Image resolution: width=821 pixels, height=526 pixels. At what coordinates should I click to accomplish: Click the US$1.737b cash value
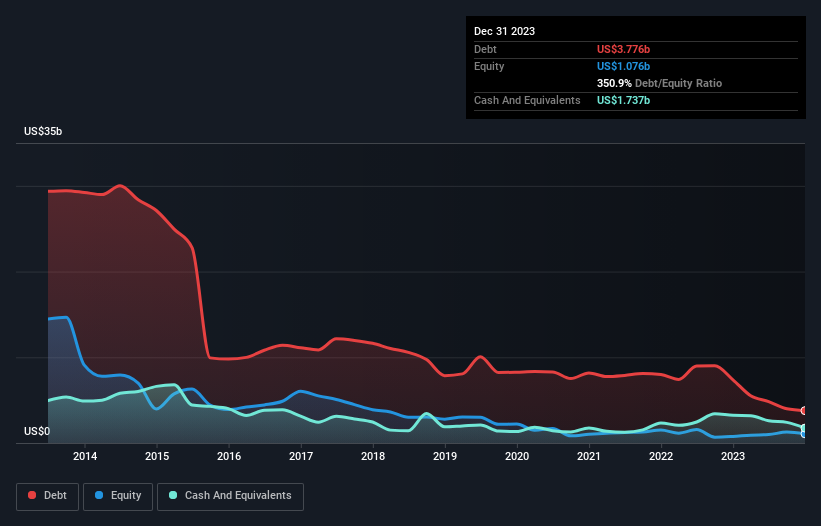[x=623, y=100]
